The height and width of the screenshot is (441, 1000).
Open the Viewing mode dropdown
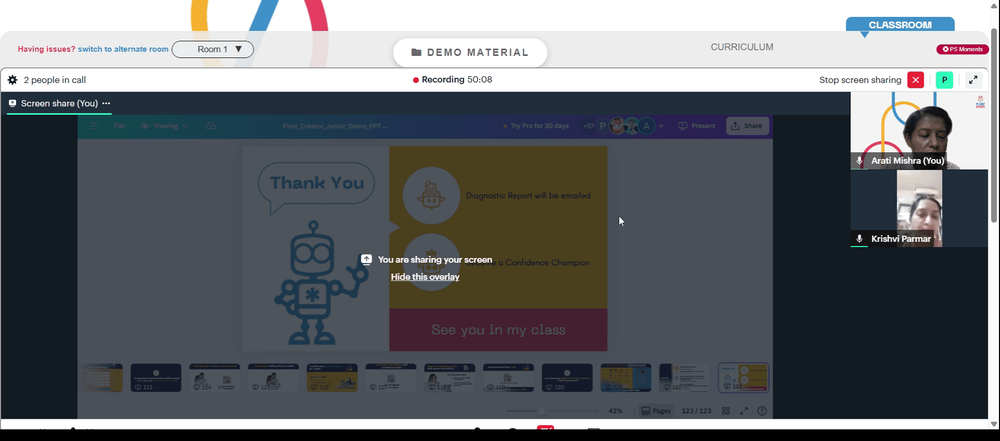(165, 126)
